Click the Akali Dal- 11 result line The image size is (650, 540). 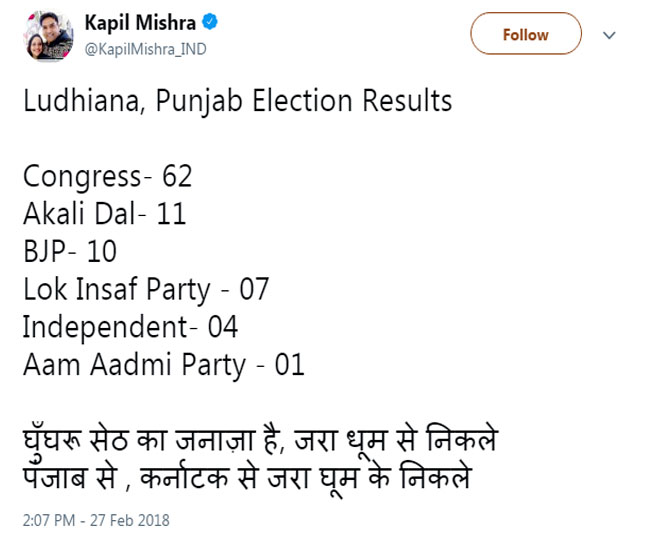pos(104,214)
